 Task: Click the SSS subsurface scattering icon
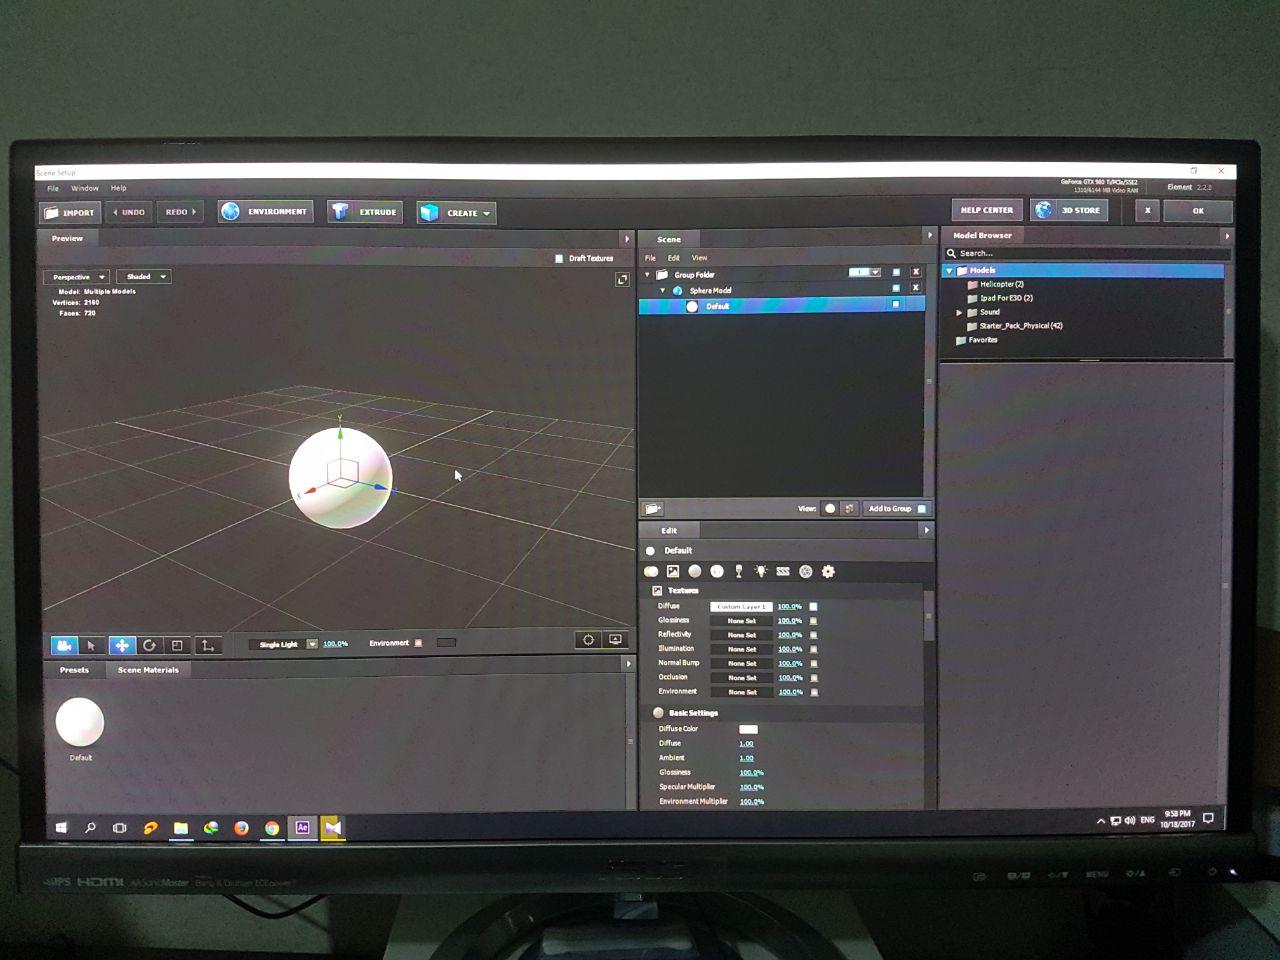click(783, 571)
